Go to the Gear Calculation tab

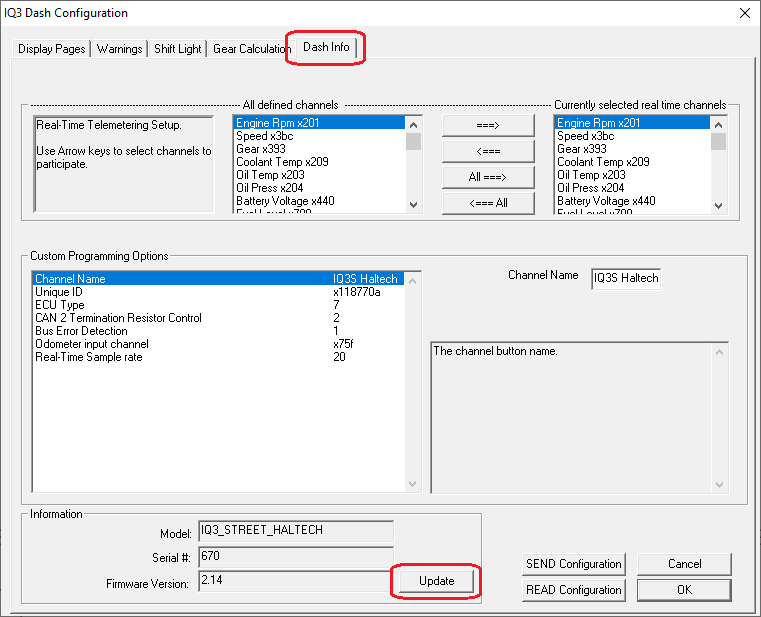251,49
